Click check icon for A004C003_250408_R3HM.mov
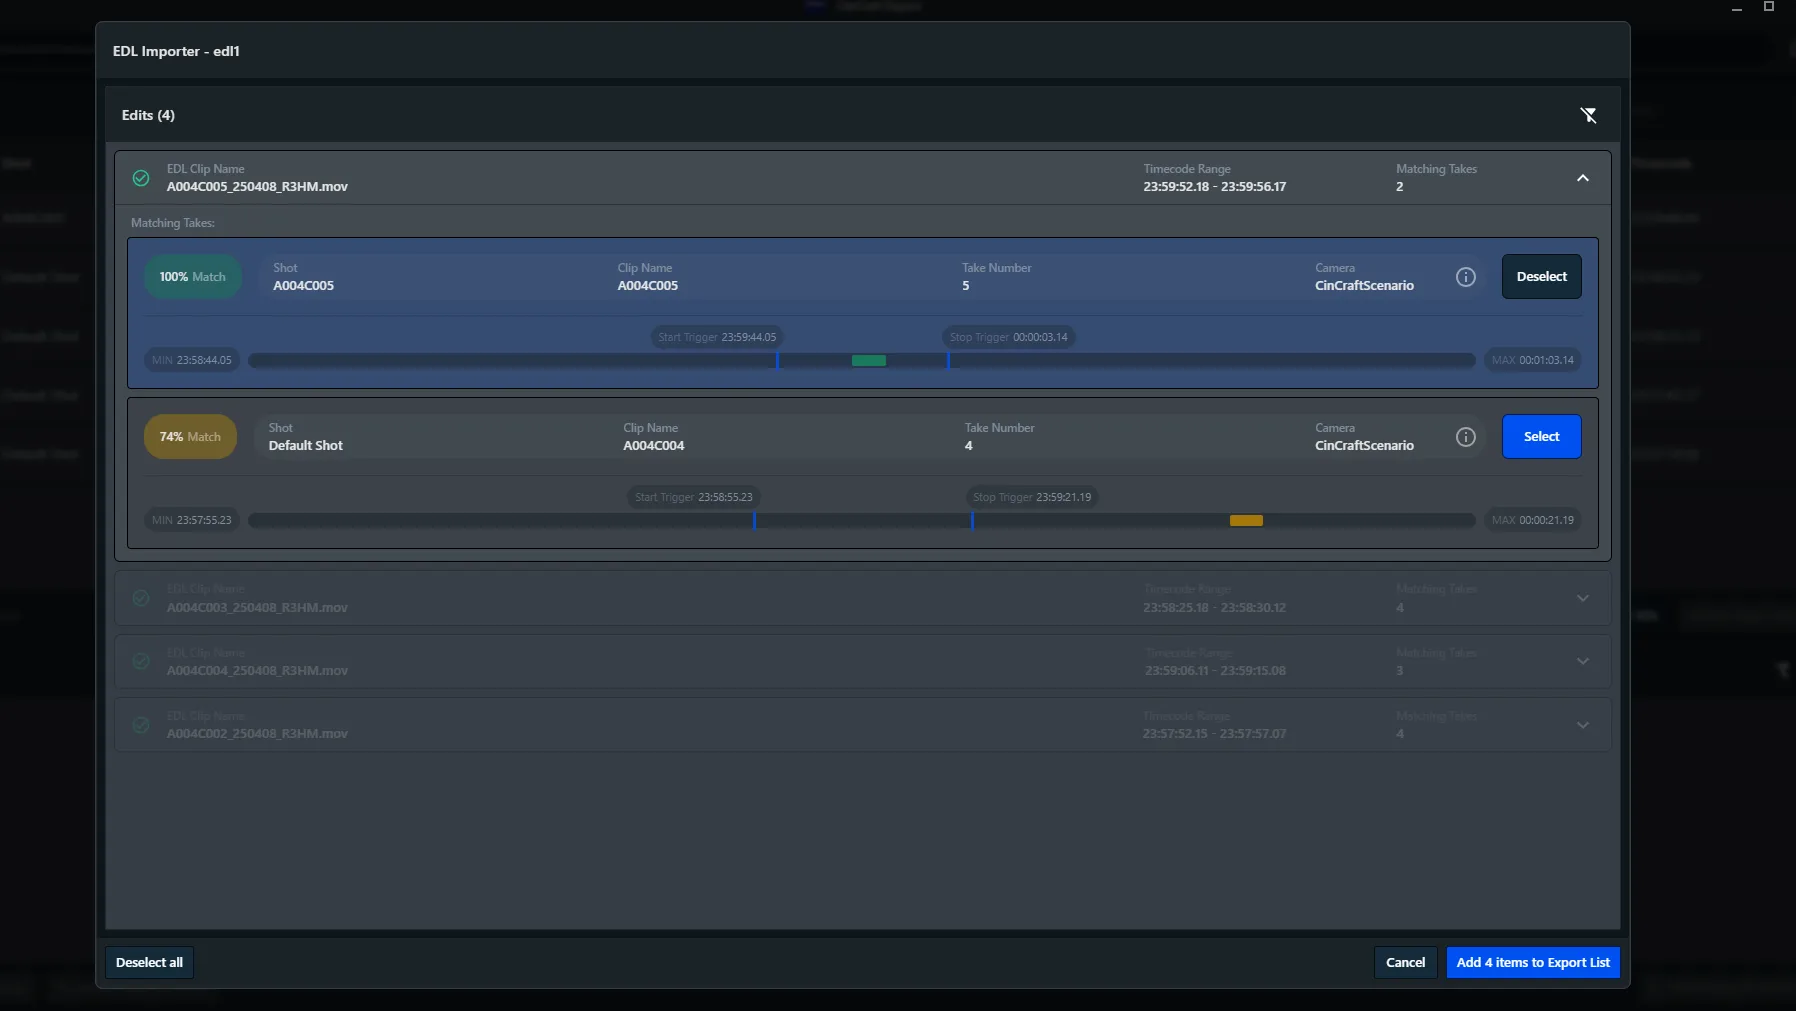Image resolution: width=1796 pixels, height=1011 pixels. (141, 598)
